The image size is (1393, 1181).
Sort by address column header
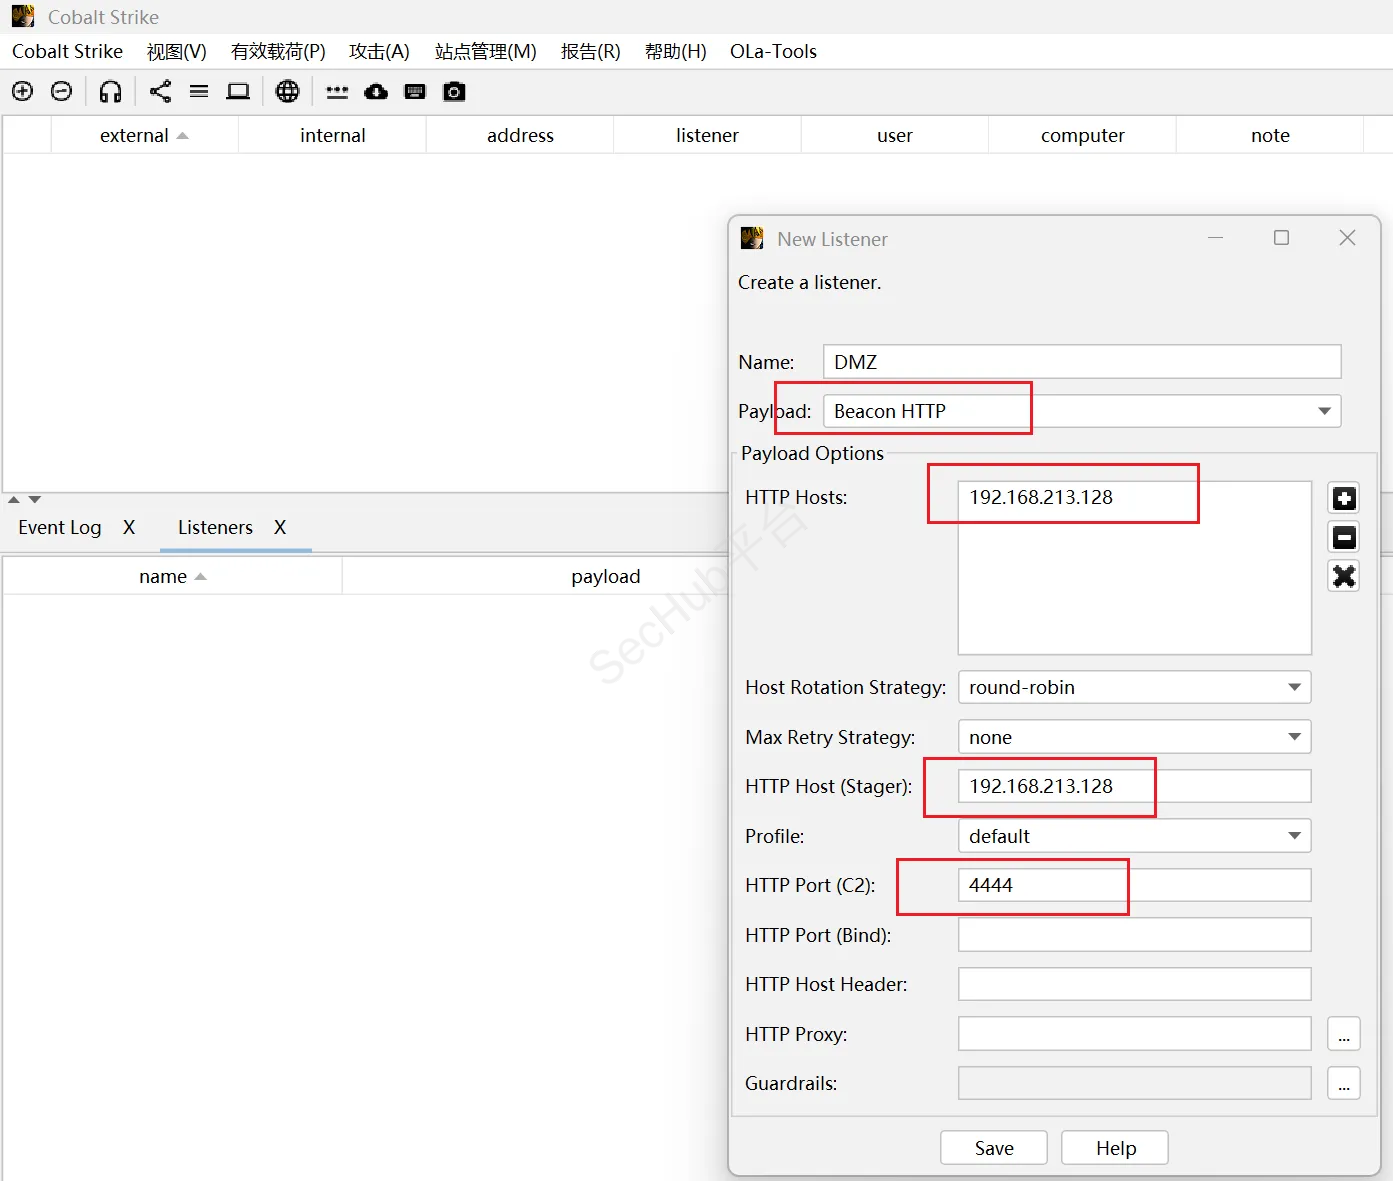click(x=520, y=135)
